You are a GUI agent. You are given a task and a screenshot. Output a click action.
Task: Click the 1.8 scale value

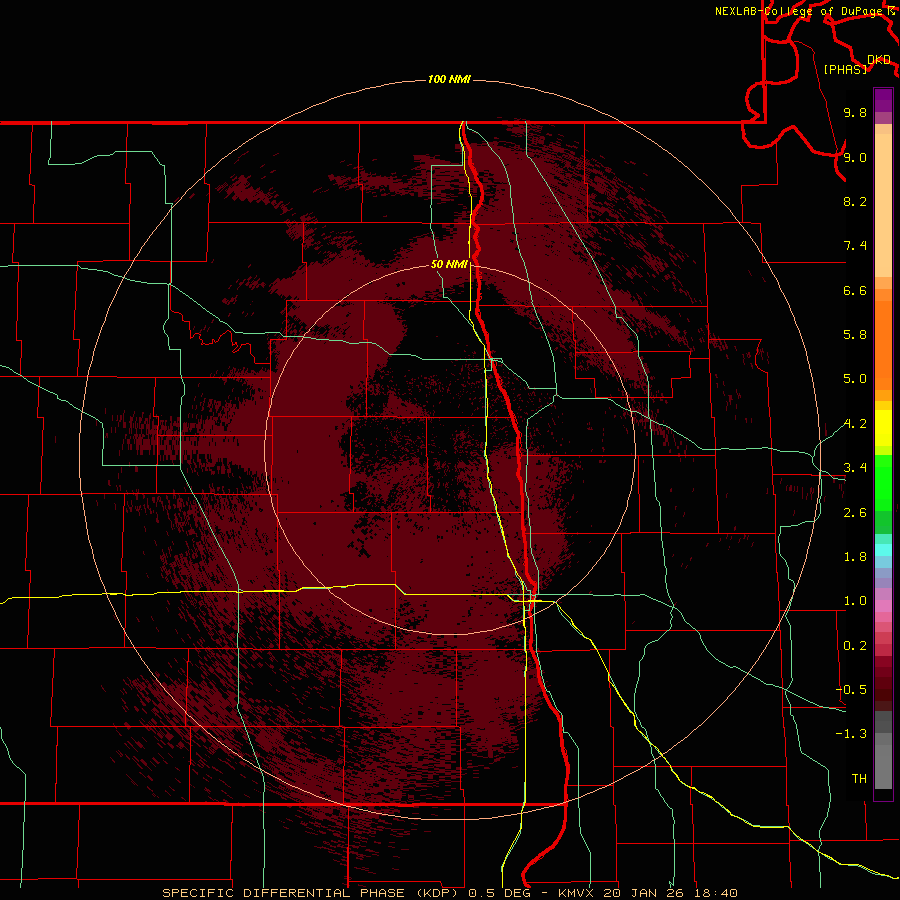tap(855, 557)
